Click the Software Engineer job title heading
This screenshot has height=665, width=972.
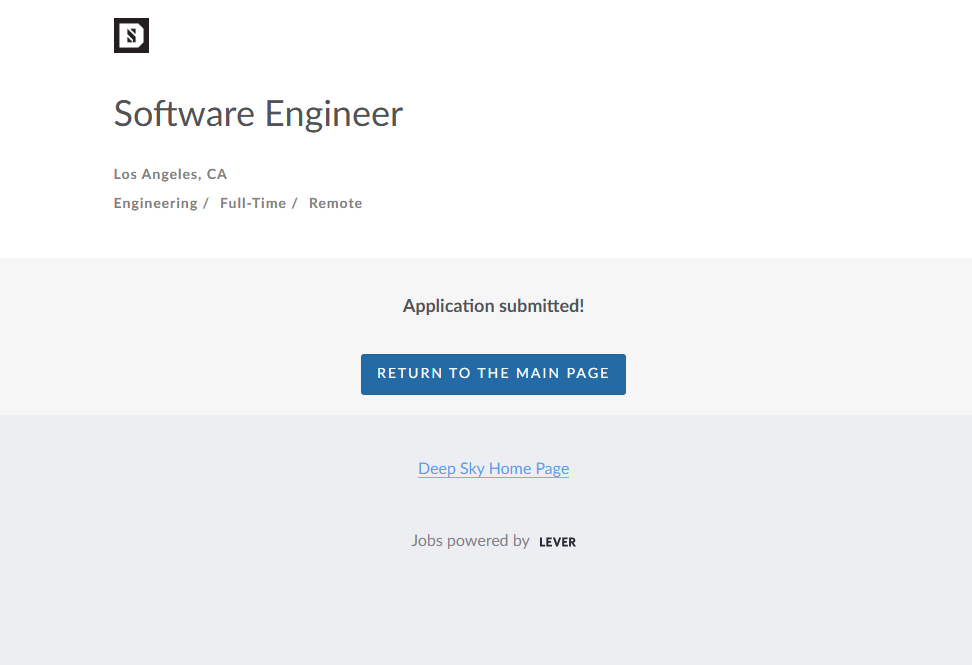point(258,114)
